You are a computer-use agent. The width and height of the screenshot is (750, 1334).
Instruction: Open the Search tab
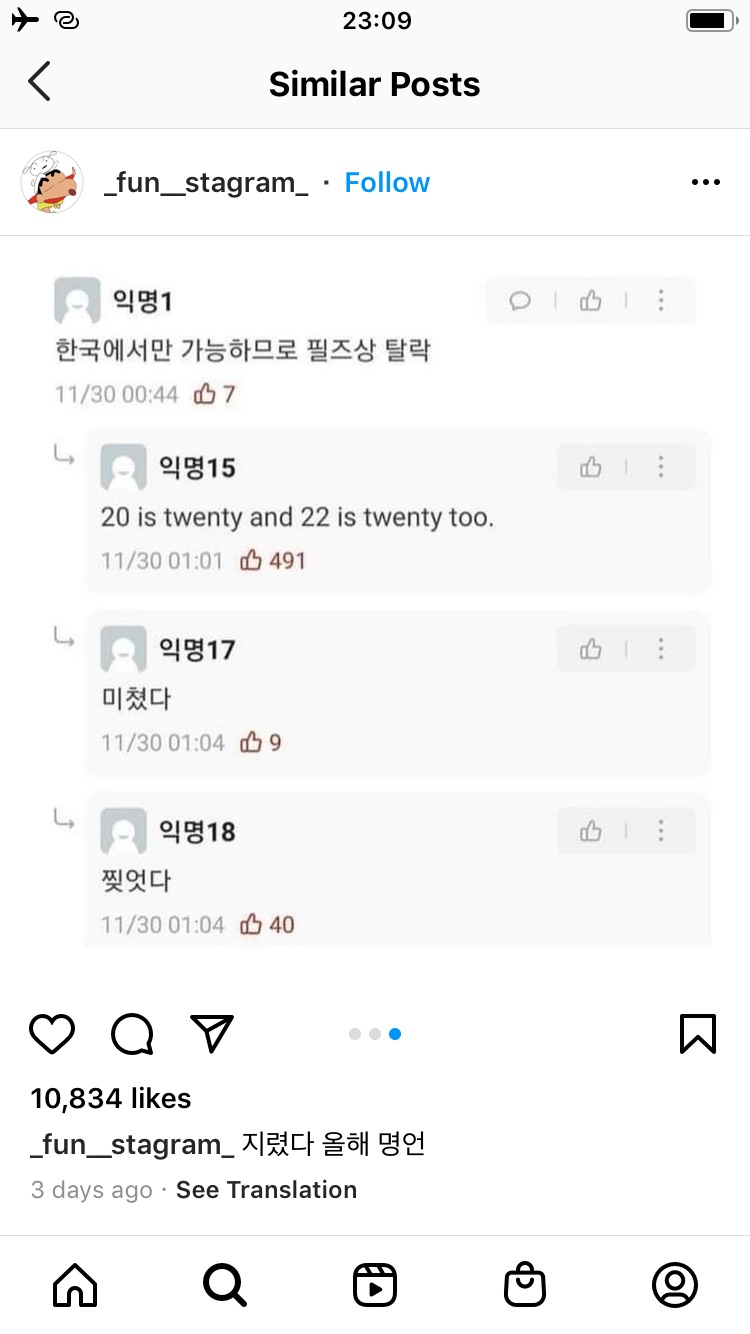(224, 1284)
